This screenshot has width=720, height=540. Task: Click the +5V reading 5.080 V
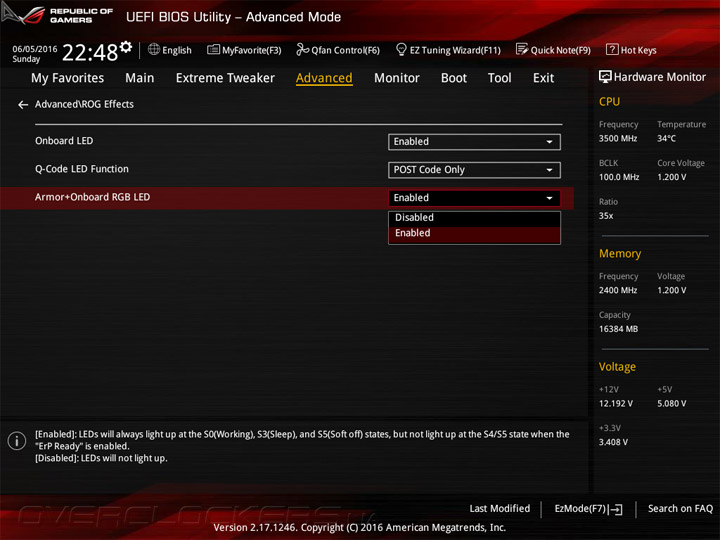[672, 403]
